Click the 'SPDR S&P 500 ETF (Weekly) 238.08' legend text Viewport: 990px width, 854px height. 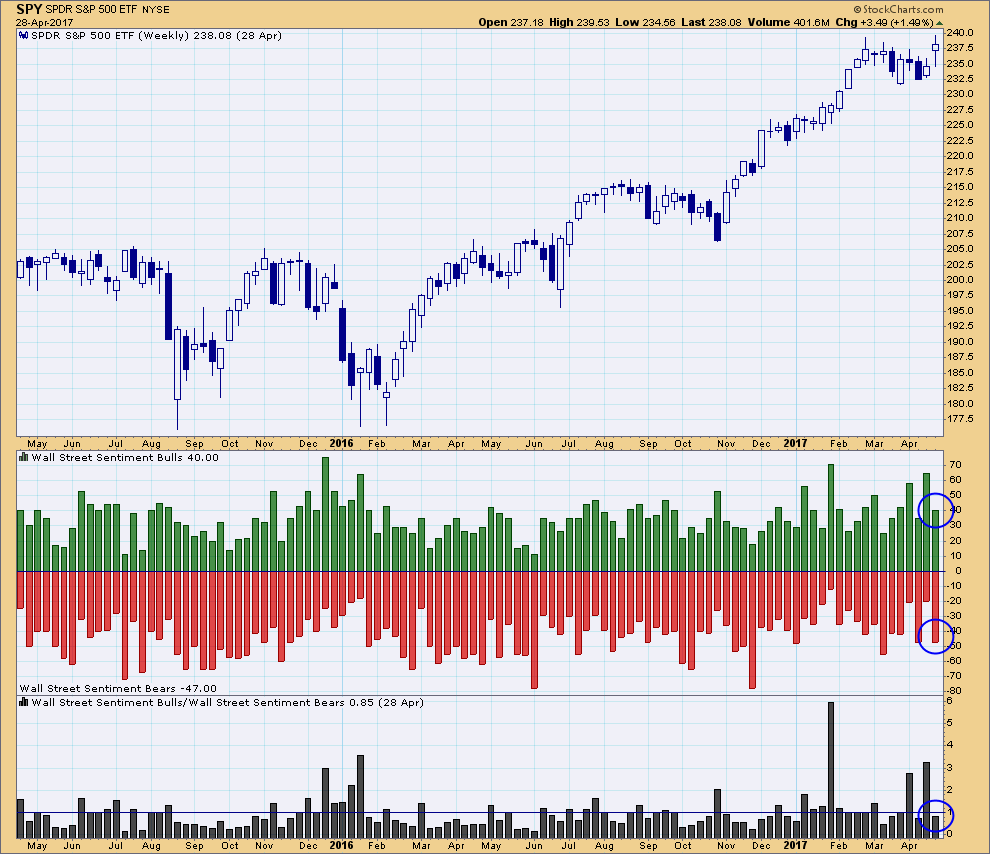point(132,36)
